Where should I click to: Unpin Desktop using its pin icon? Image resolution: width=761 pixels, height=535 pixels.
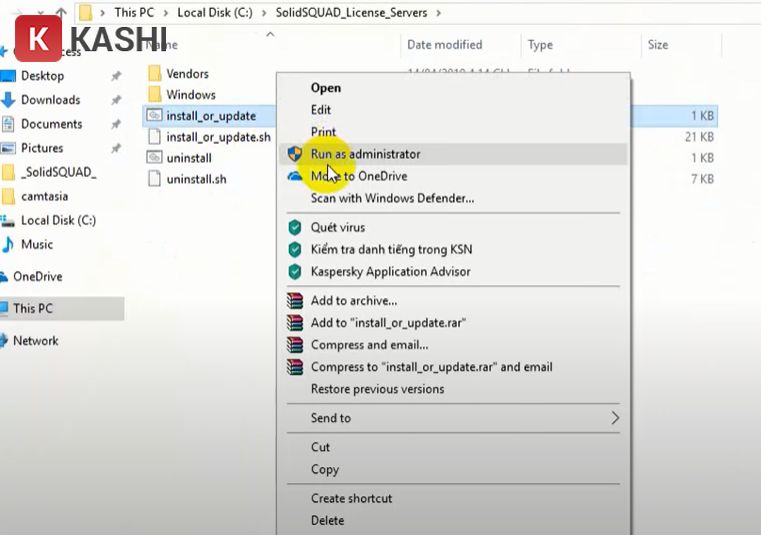point(116,76)
